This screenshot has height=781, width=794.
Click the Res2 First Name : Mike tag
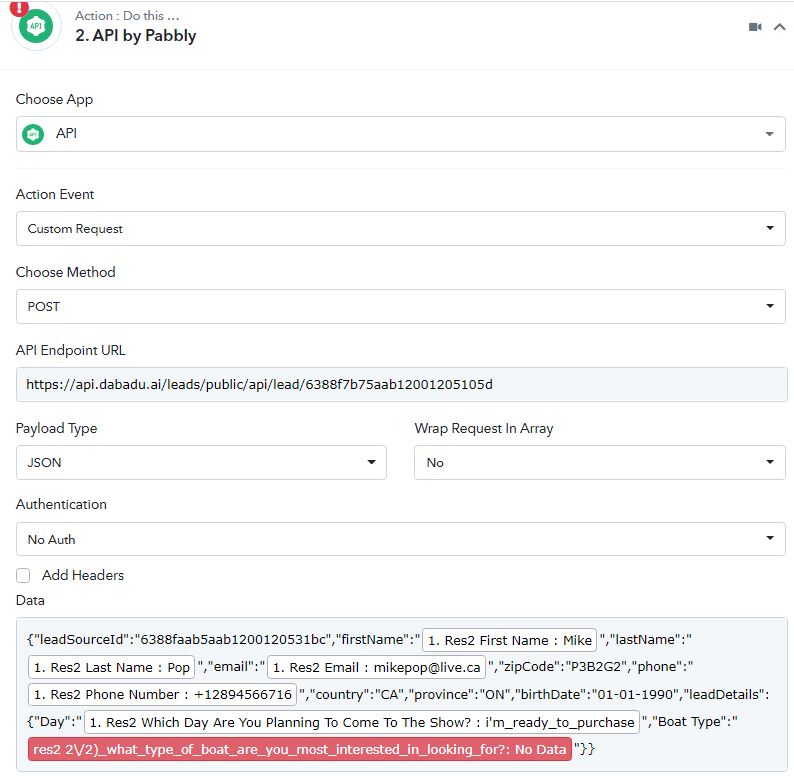click(509, 640)
